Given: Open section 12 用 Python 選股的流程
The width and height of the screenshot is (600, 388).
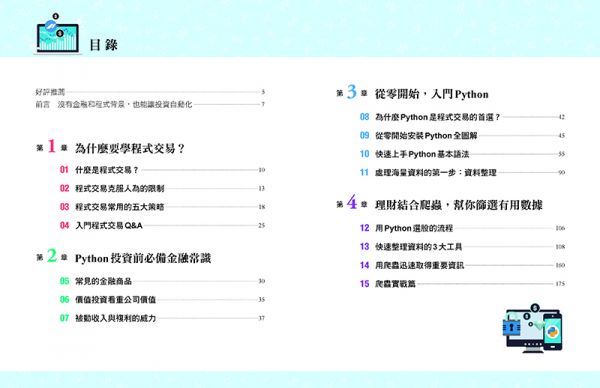Looking at the screenshot, I should (462, 228).
